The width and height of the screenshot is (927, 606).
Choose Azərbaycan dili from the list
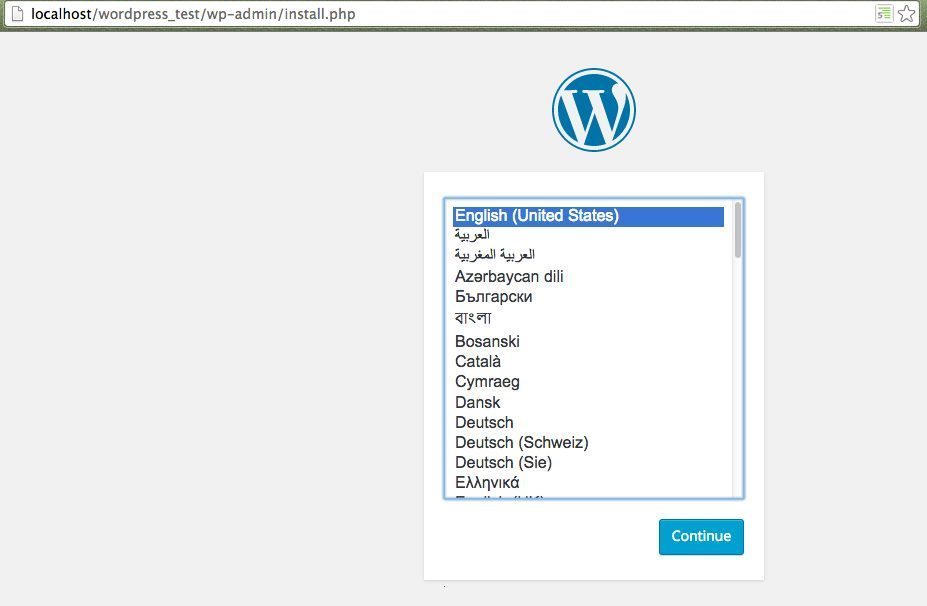click(588, 276)
